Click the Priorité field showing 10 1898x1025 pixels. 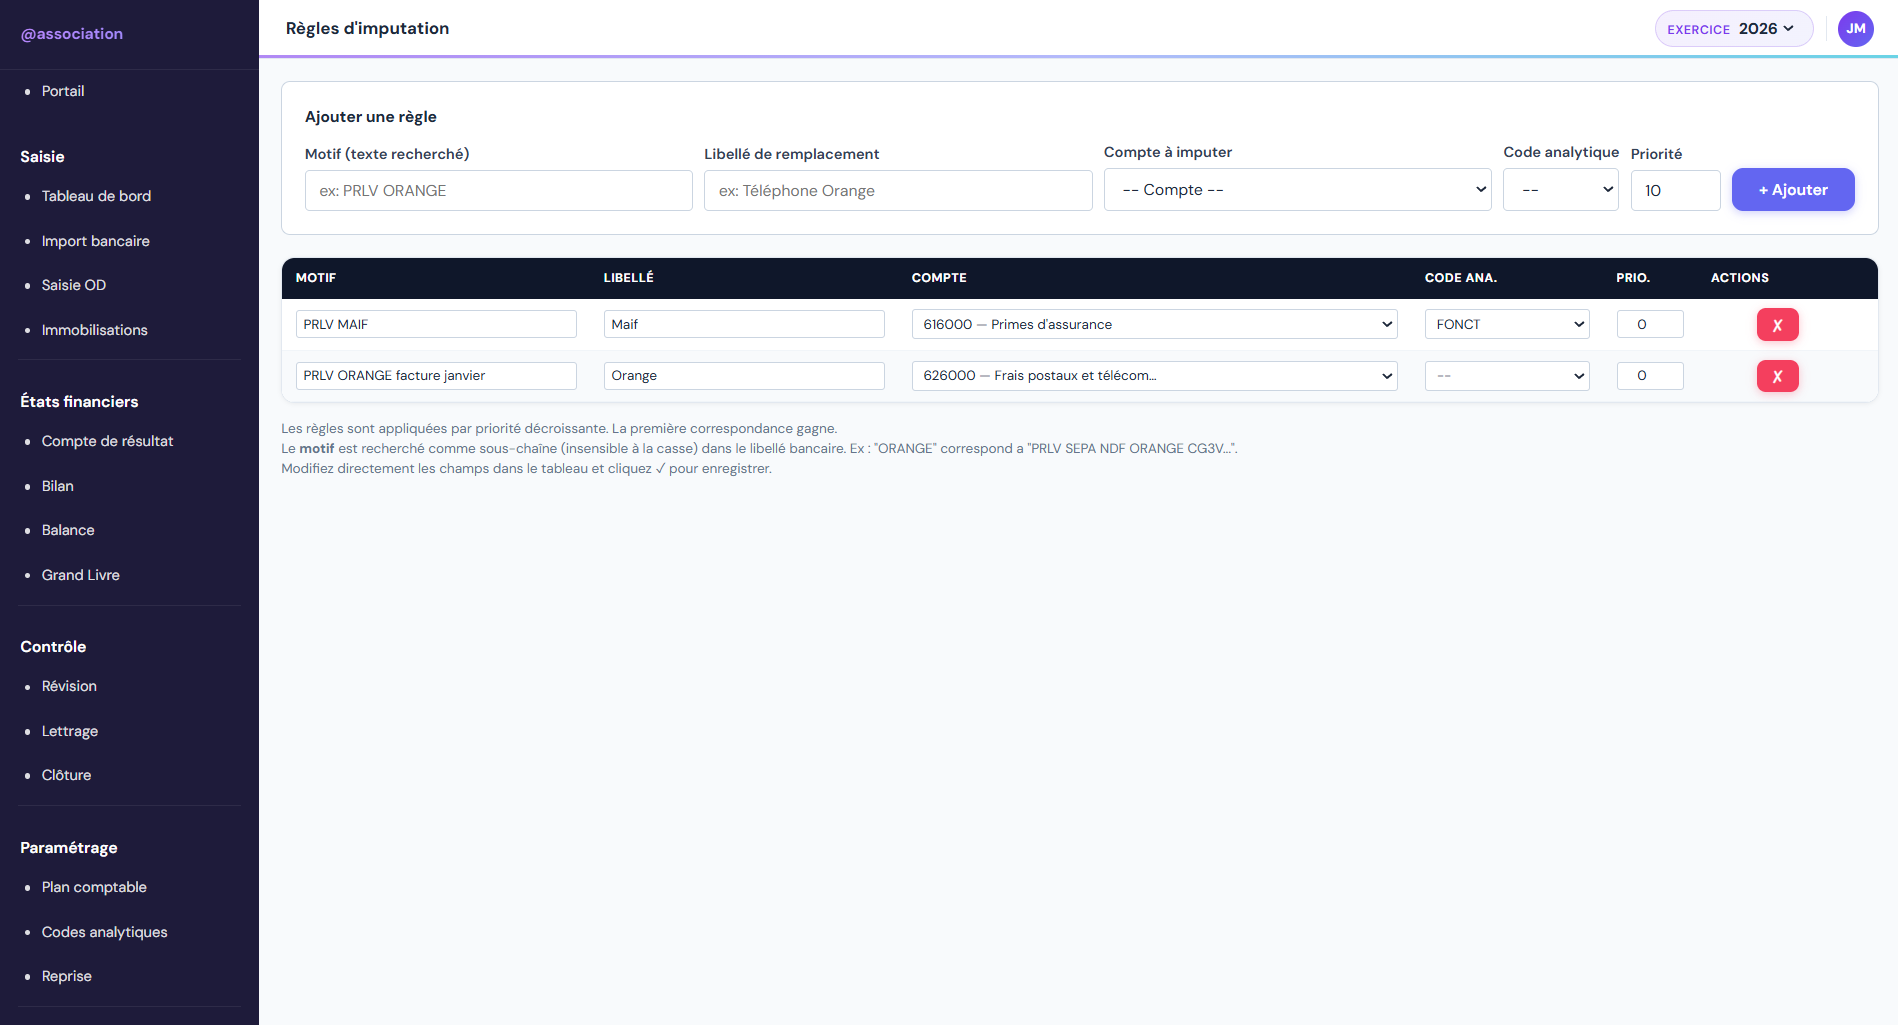(x=1674, y=191)
